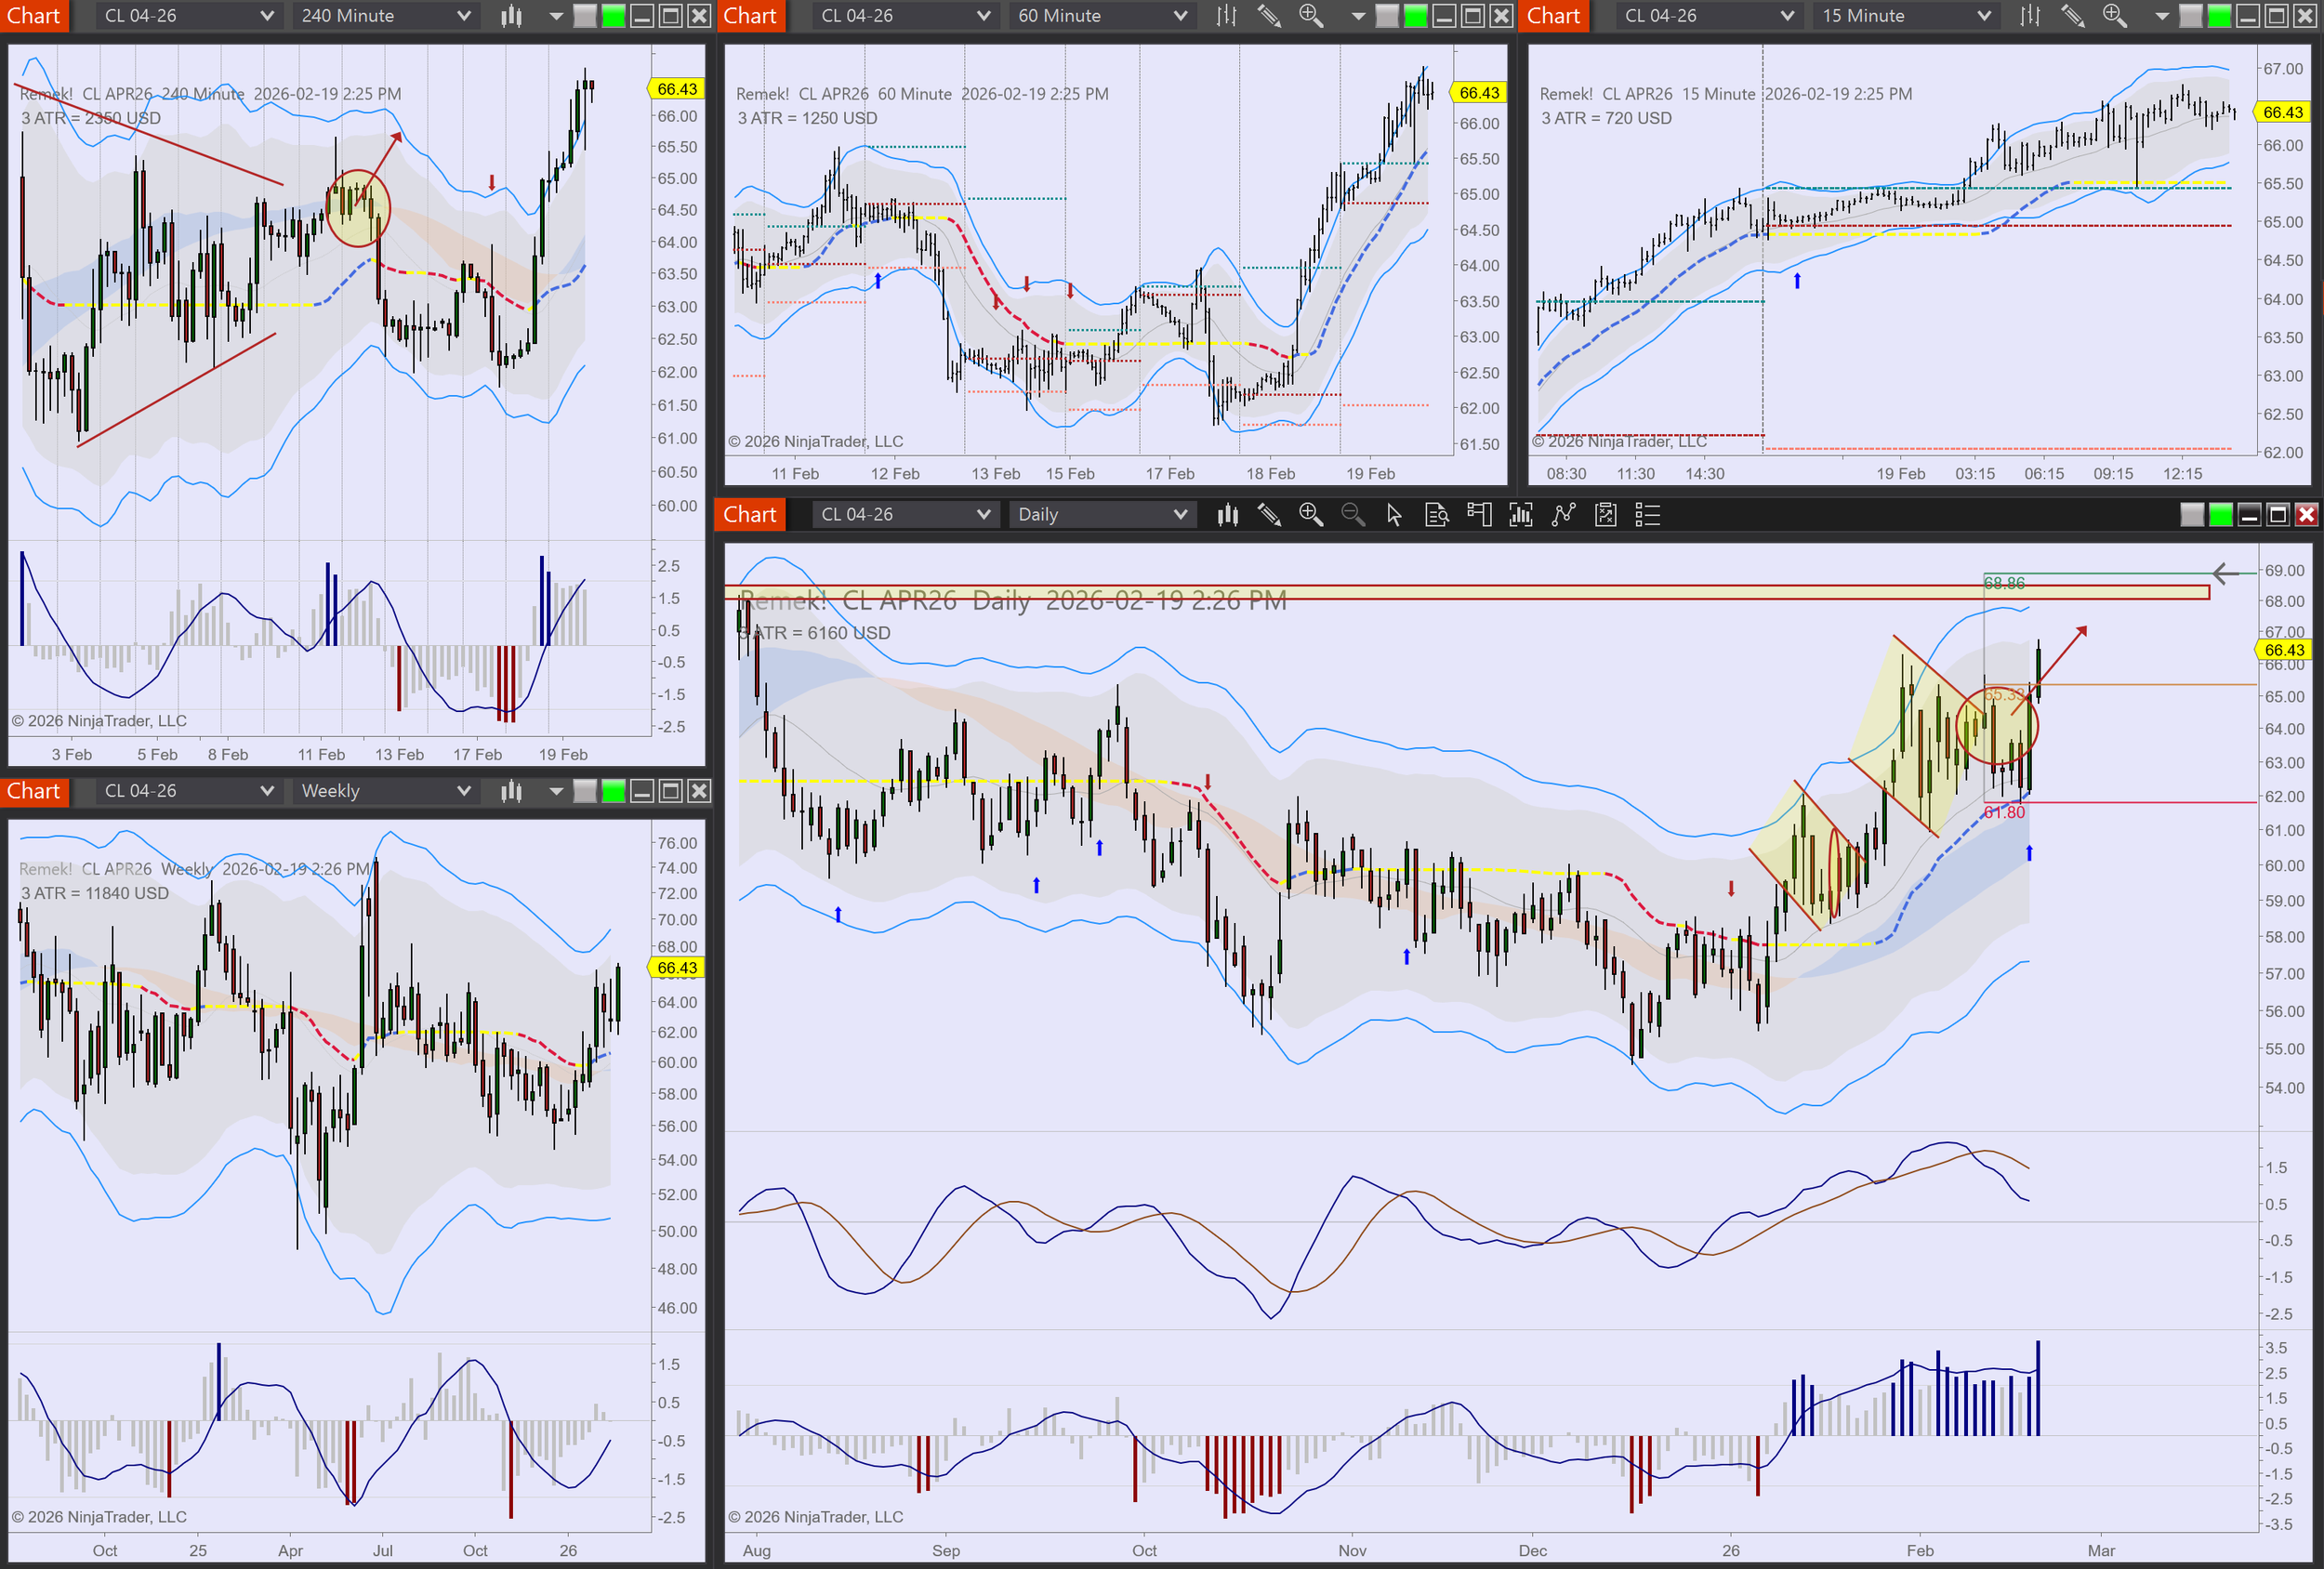Open drawing tools on Daily chart toolbar
The height and width of the screenshot is (1569, 2324).
[1269, 515]
